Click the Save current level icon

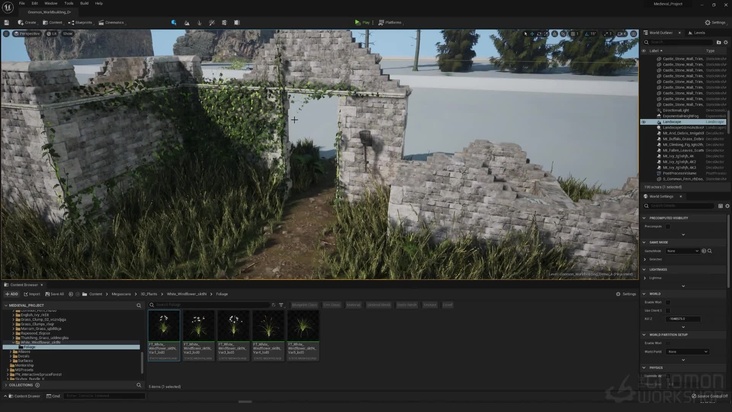[x=6, y=21]
